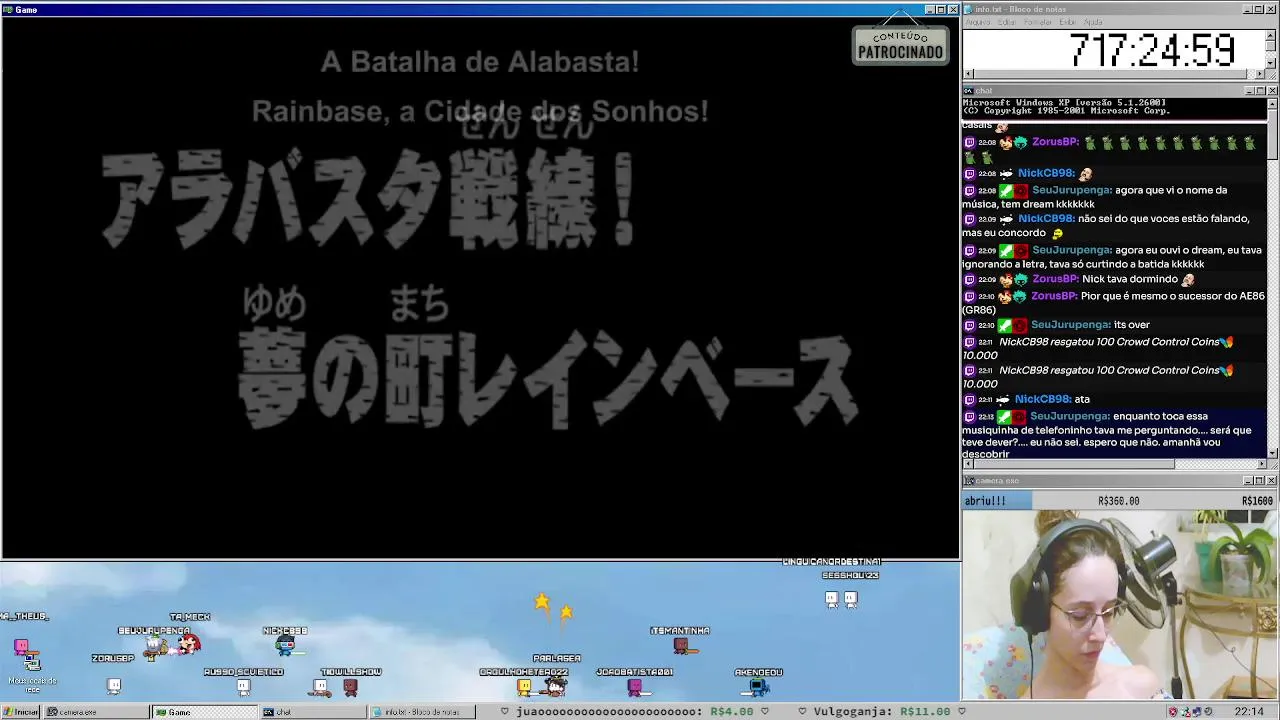Open the Formatar menu in Bloco de notas

1038,22
